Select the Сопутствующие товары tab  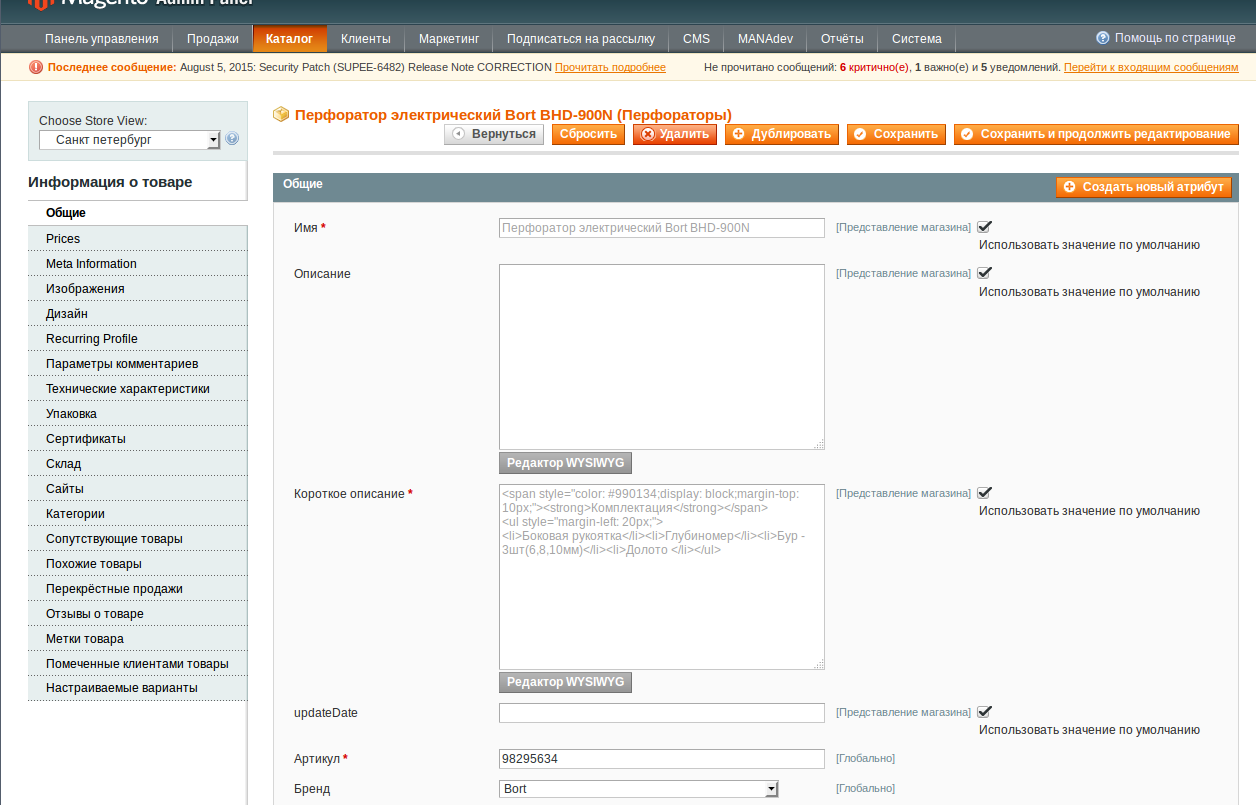pos(137,538)
